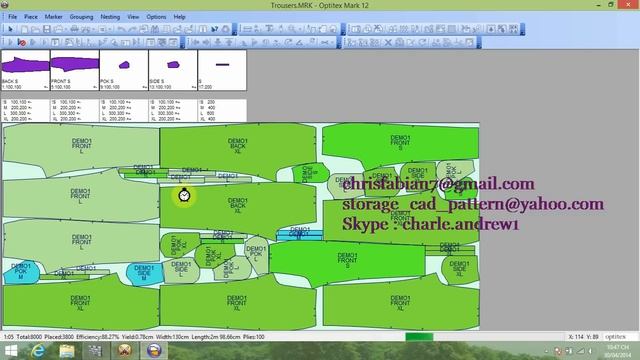The image size is (640, 360).
Task: Select DEMO1 SIDE XL piece
Action: coord(459,269)
